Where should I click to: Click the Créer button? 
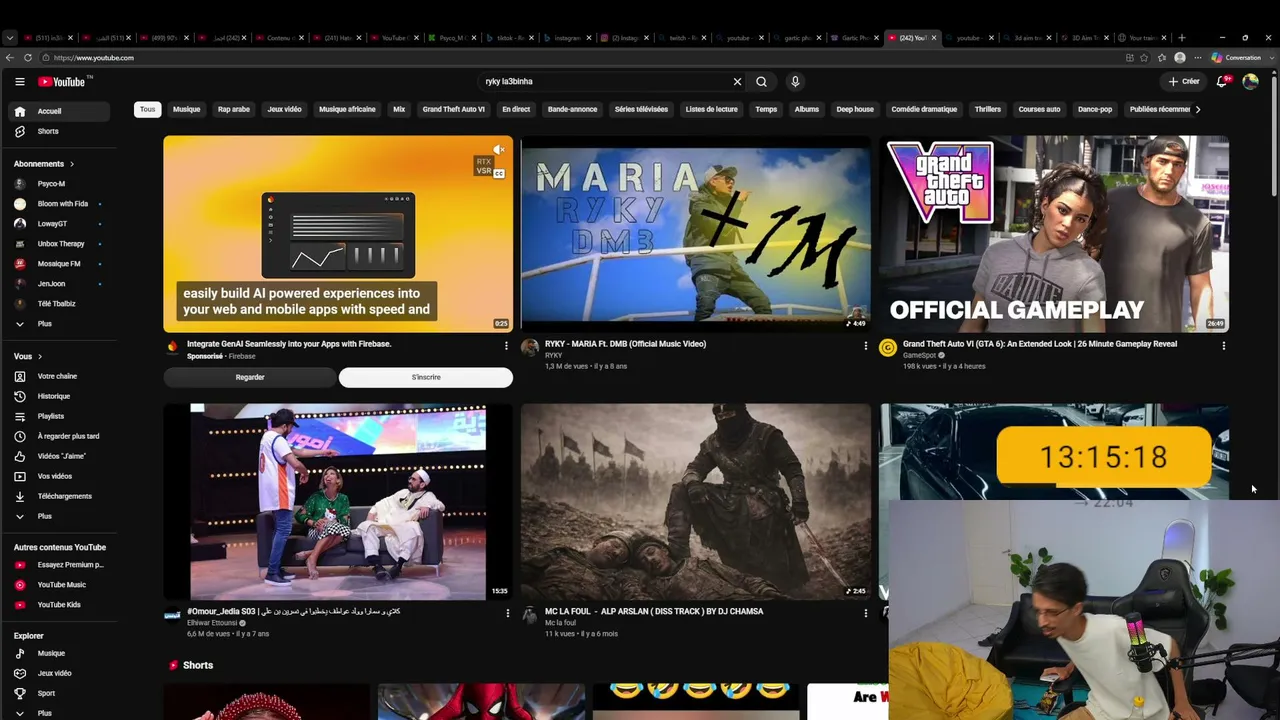pos(1184,82)
